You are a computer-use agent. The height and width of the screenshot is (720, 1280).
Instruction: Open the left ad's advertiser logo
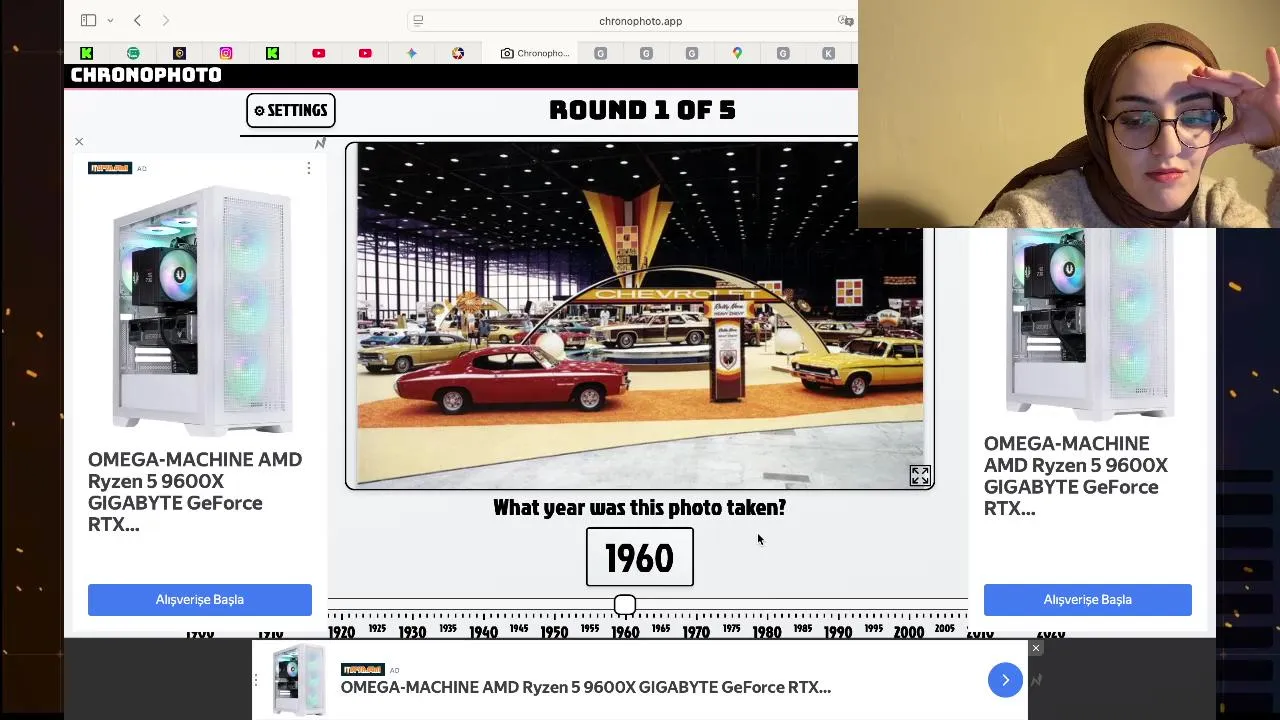[110, 168]
